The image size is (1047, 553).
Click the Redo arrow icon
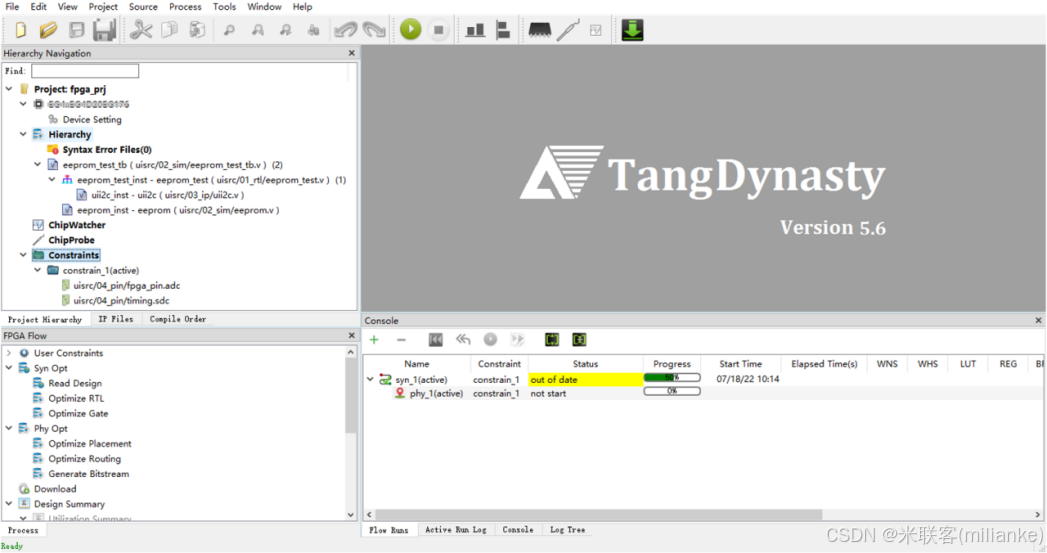point(374,30)
